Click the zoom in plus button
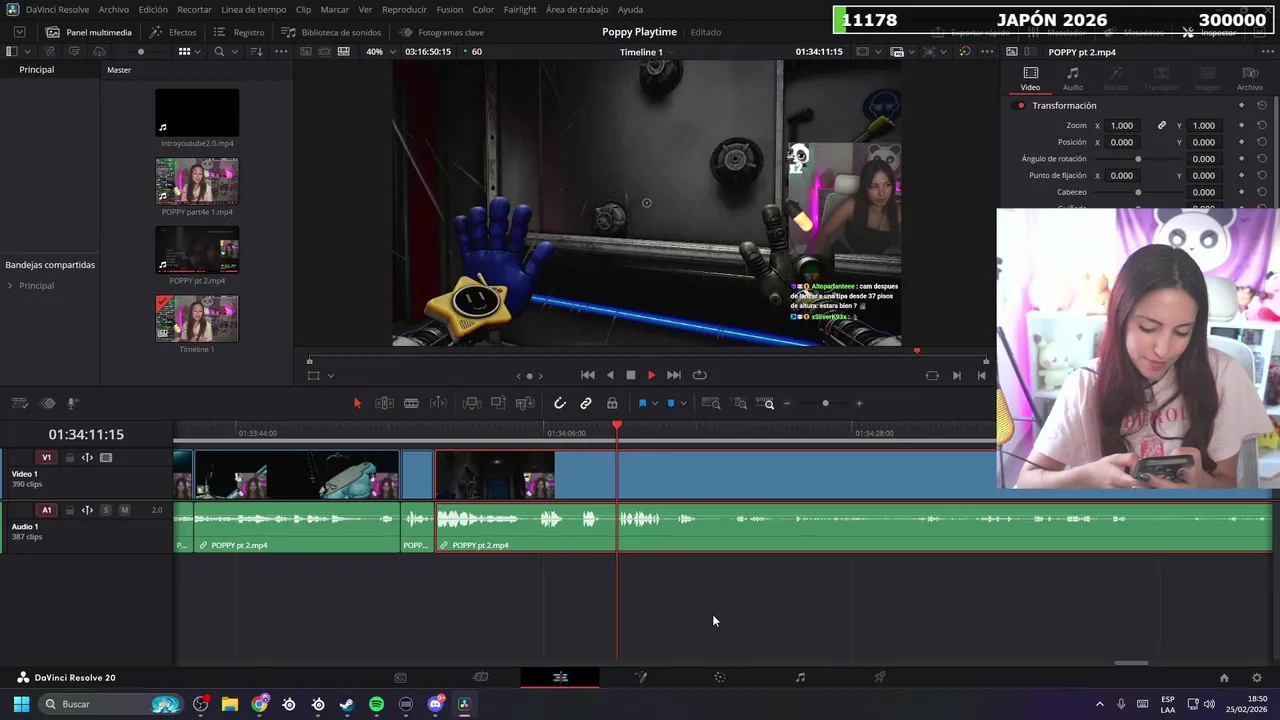The height and width of the screenshot is (720, 1280). [x=859, y=403]
